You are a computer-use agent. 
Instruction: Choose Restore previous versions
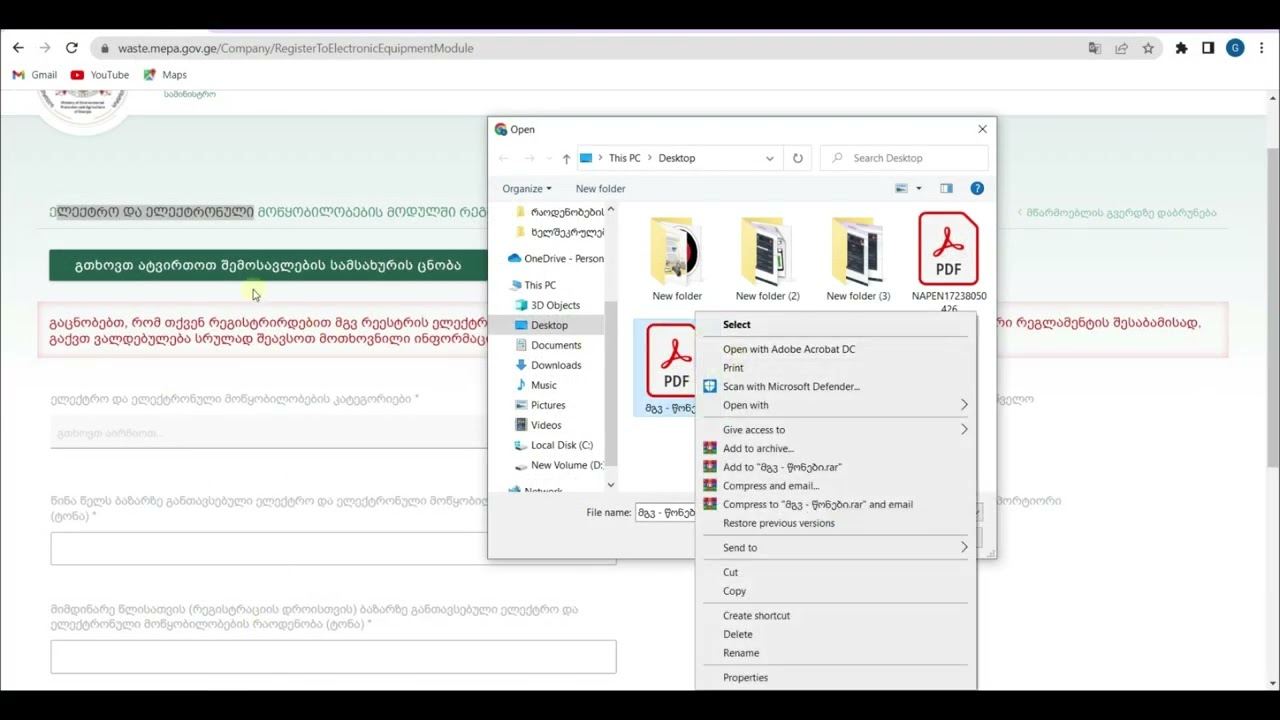[778, 523]
